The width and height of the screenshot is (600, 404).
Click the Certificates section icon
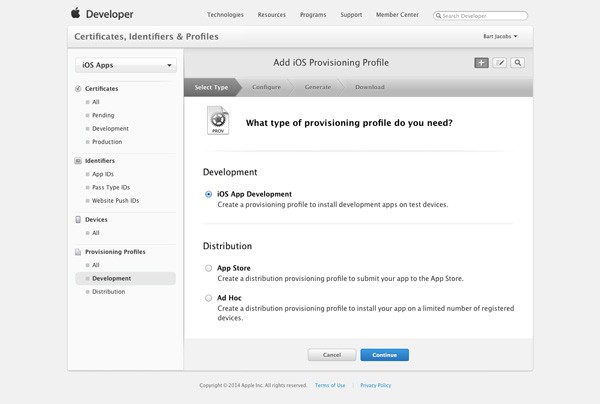pos(78,89)
